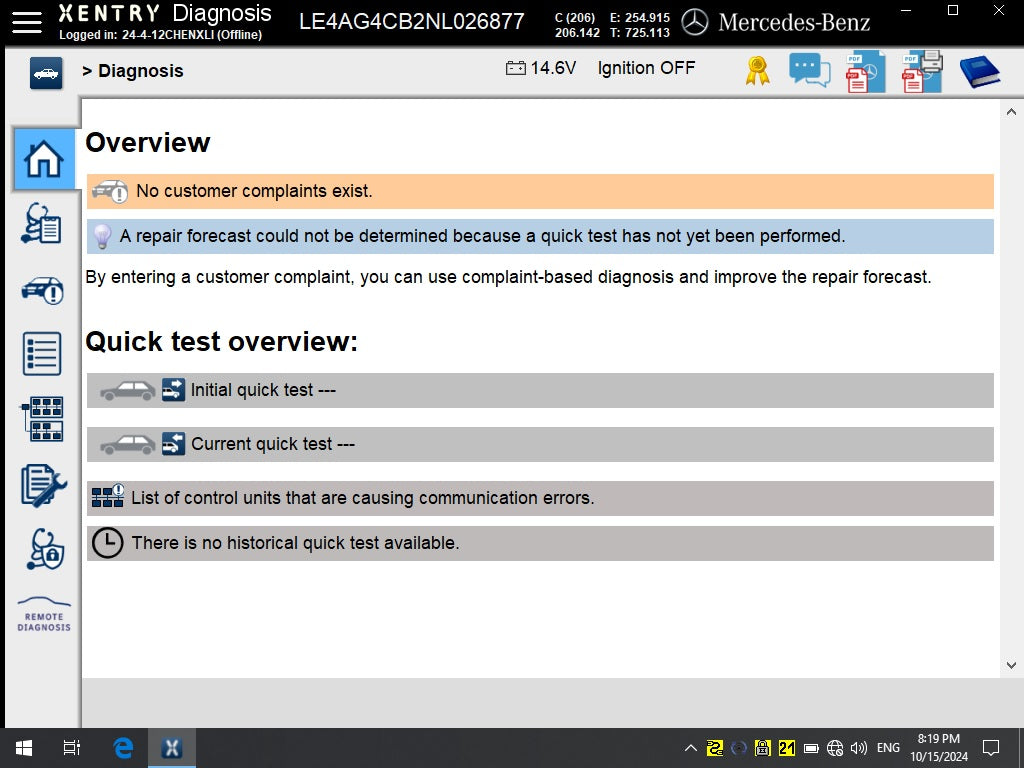Select the car warning sidebar icon

click(43, 290)
